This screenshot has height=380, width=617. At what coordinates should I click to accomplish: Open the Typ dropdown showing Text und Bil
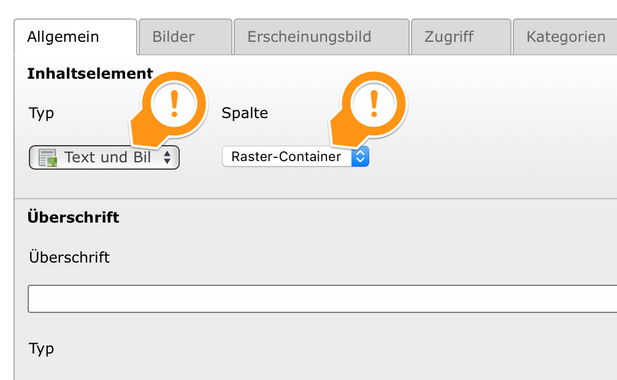[x=104, y=158]
